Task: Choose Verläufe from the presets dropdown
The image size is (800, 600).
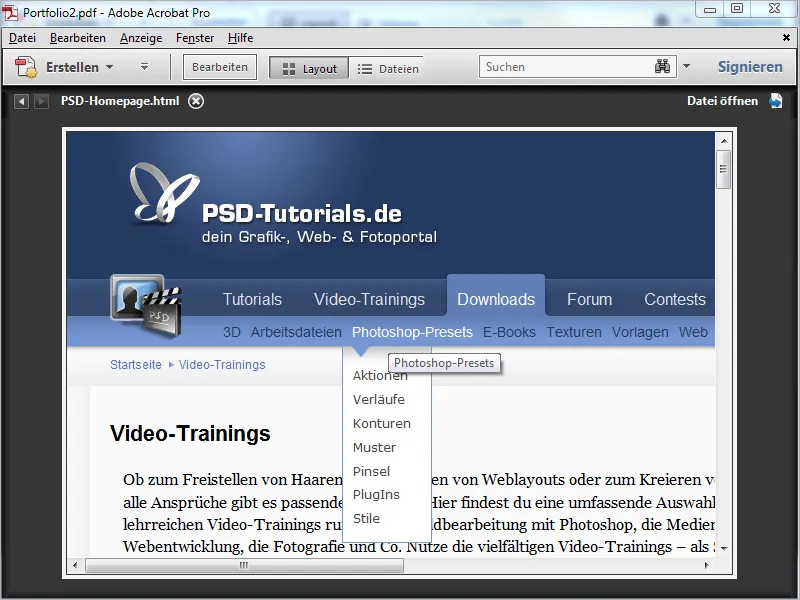Action: pos(379,399)
